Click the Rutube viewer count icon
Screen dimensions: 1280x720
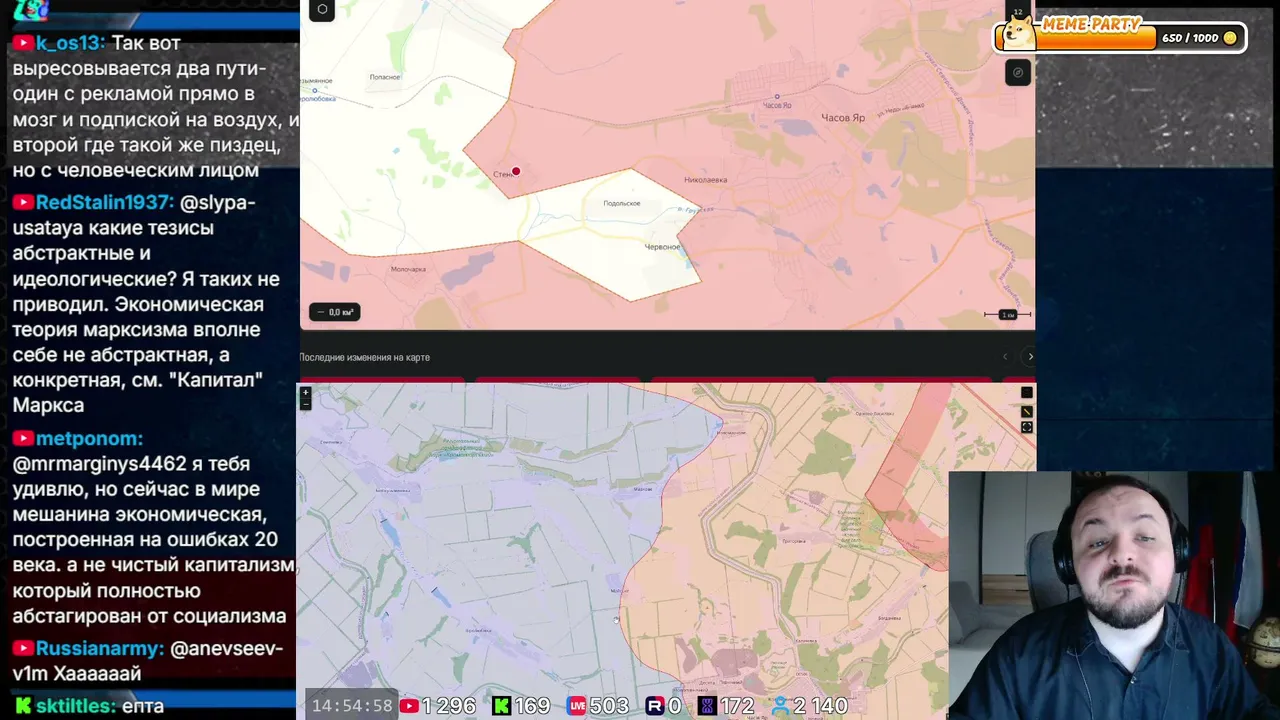click(x=655, y=706)
